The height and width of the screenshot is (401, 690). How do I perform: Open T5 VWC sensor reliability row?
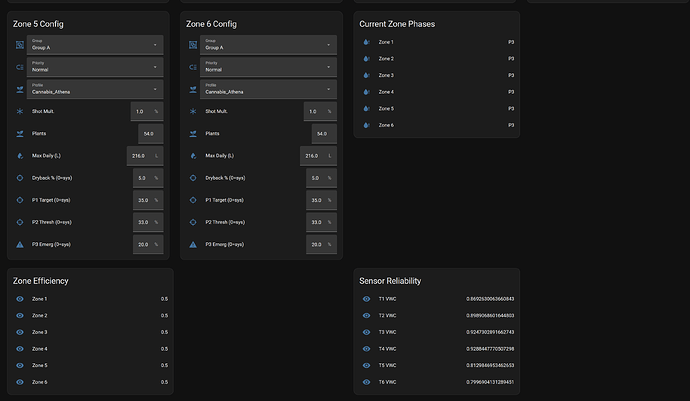437,365
